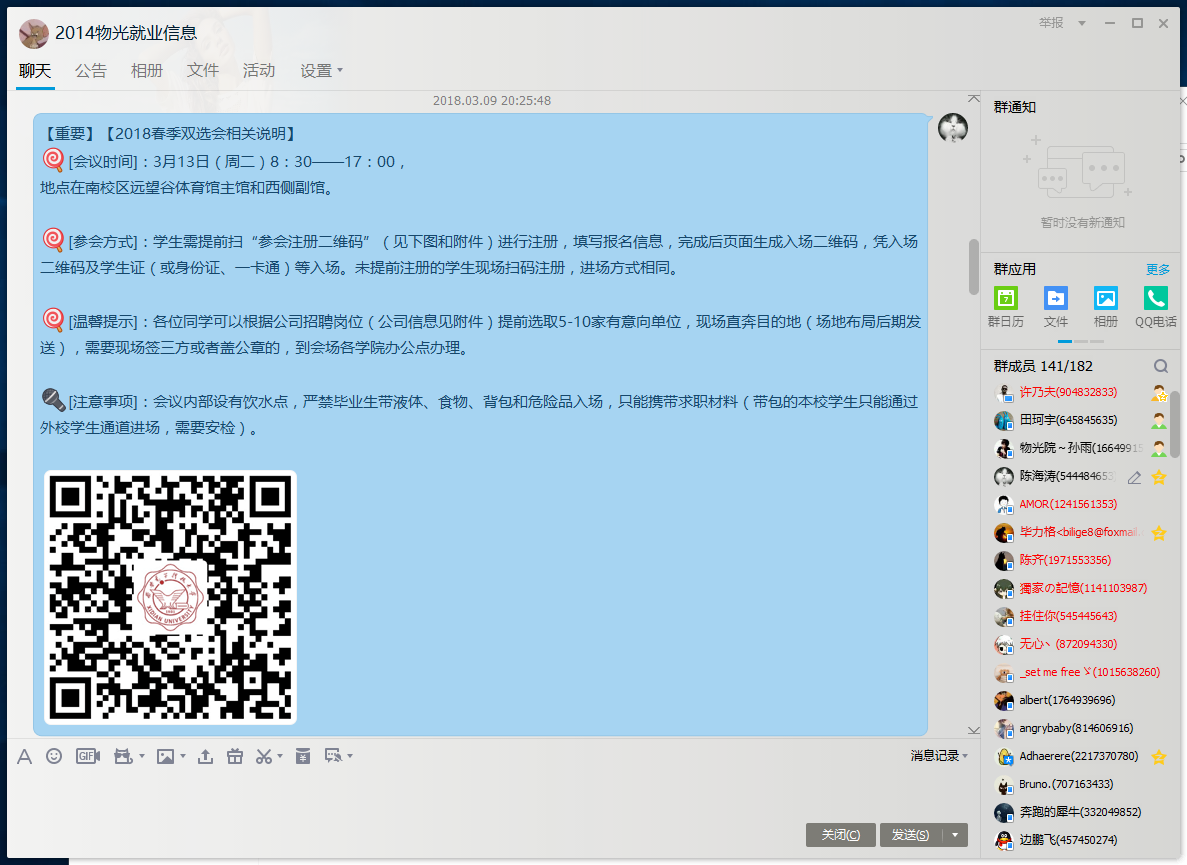Screen dimensions: 1187x865
Task: Click the upload file icon in the toolbar
Action: (x=205, y=756)
